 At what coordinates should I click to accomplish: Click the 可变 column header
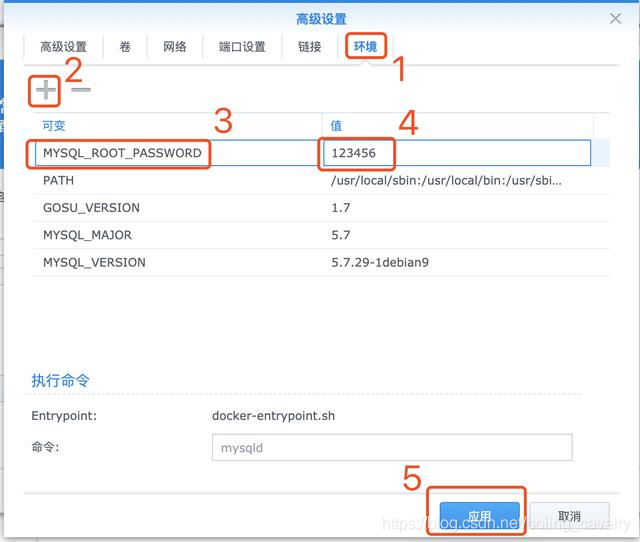pyautogui.click(x=54, y=126)
